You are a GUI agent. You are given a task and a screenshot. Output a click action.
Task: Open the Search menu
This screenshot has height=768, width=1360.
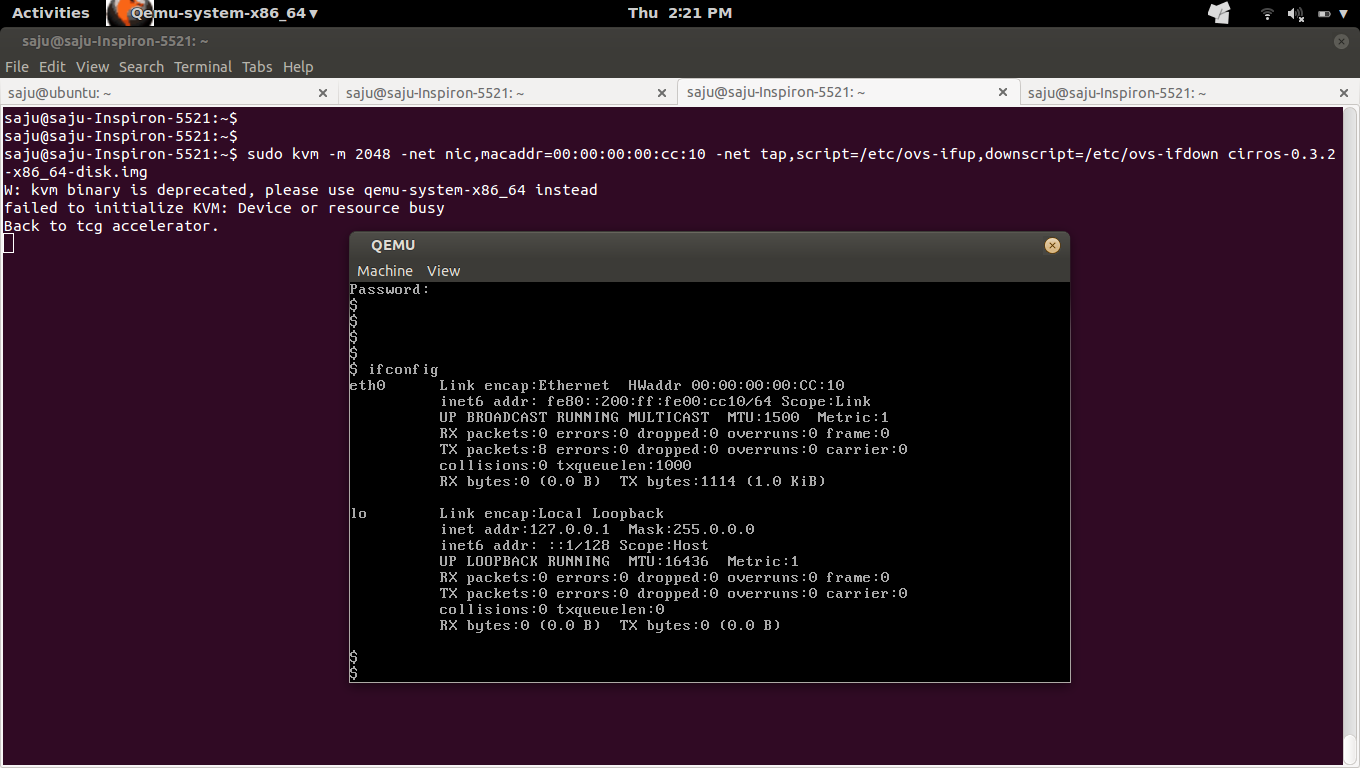click(x=141, y=66)
